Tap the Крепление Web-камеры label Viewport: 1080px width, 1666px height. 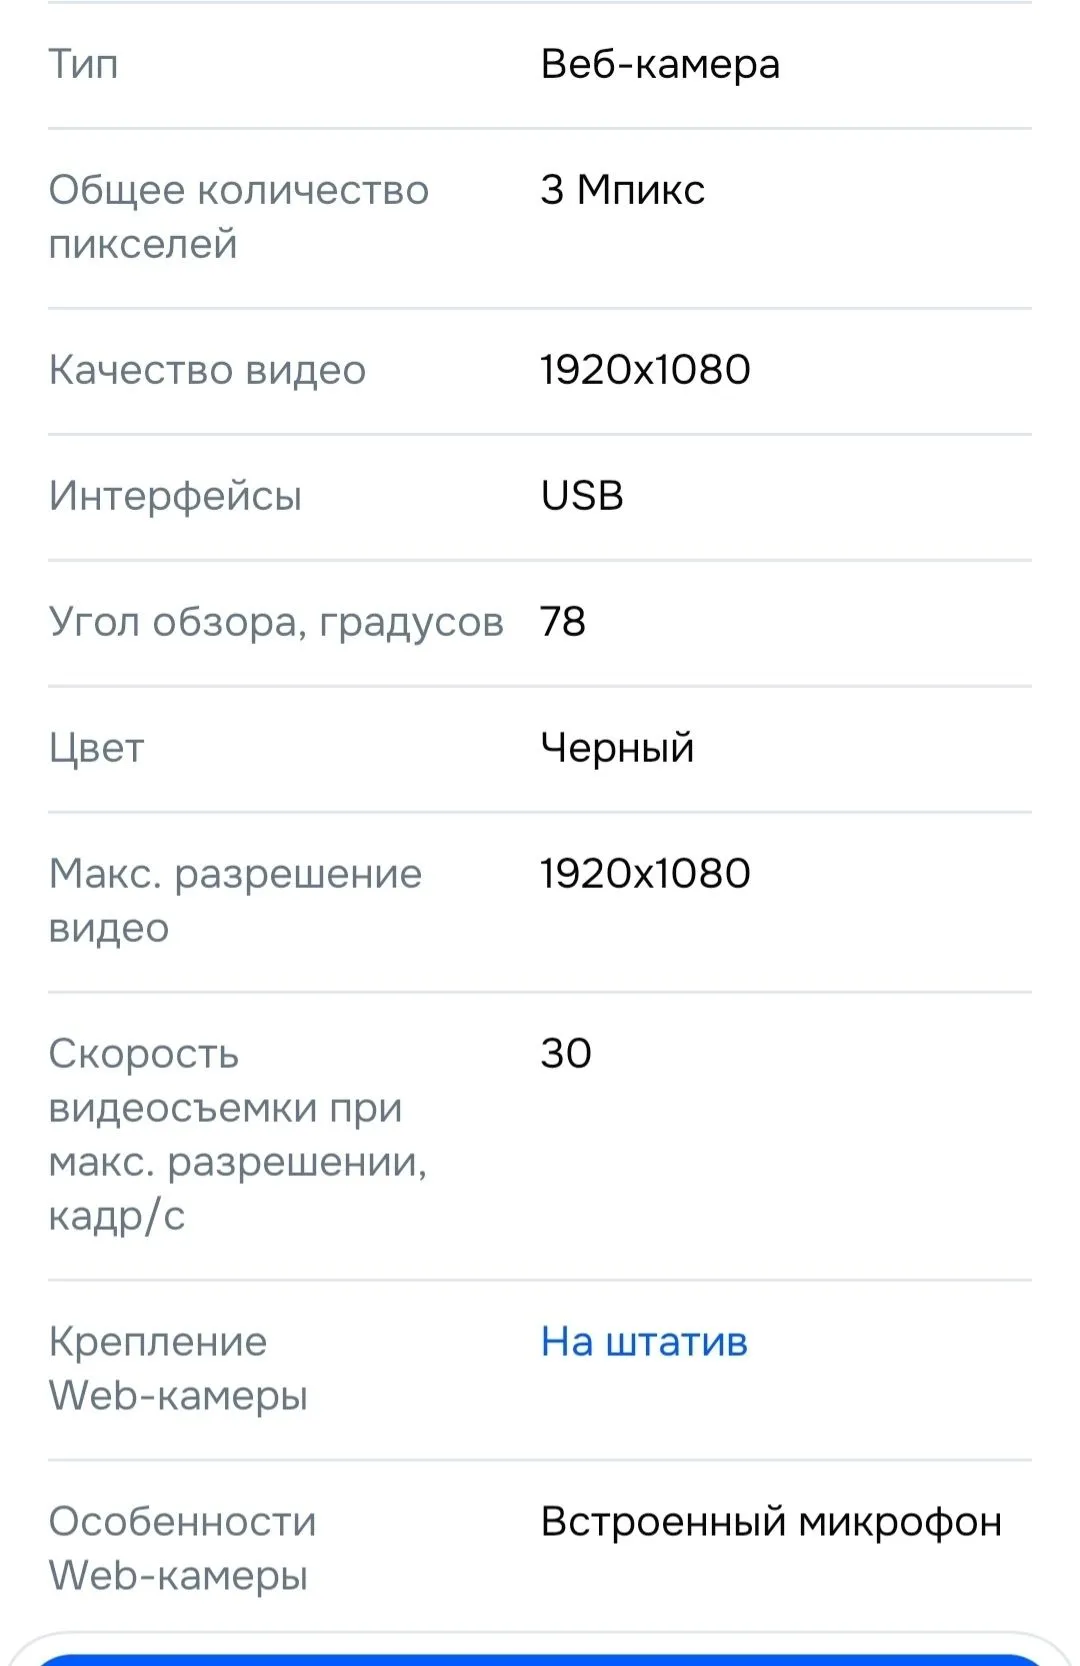tap(178, 1369)
